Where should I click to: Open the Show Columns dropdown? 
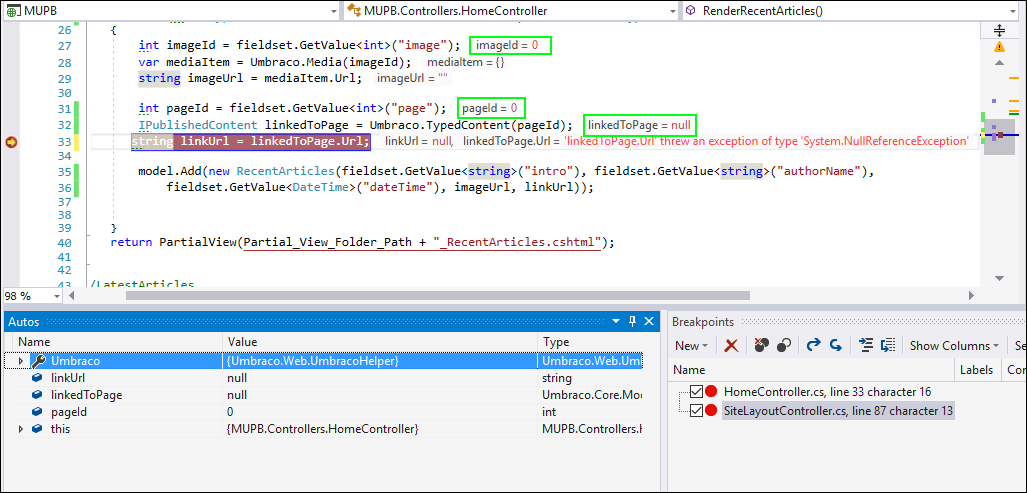[x=954, y=346]
